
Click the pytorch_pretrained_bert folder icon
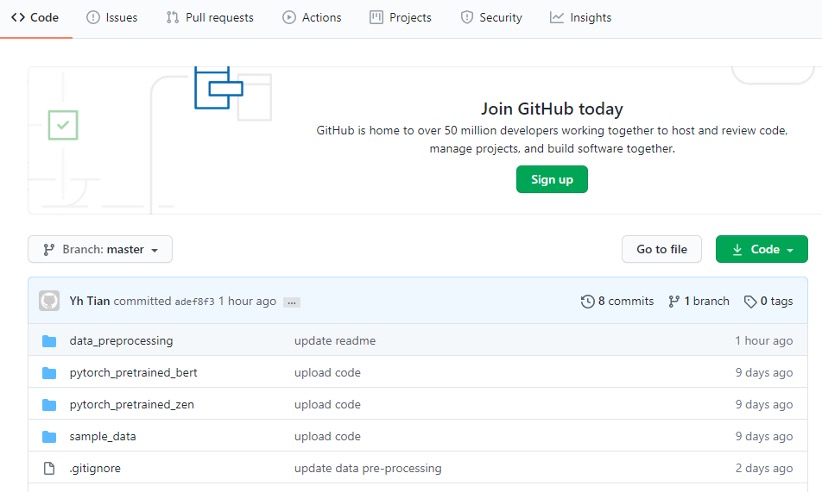click(49, 373)
